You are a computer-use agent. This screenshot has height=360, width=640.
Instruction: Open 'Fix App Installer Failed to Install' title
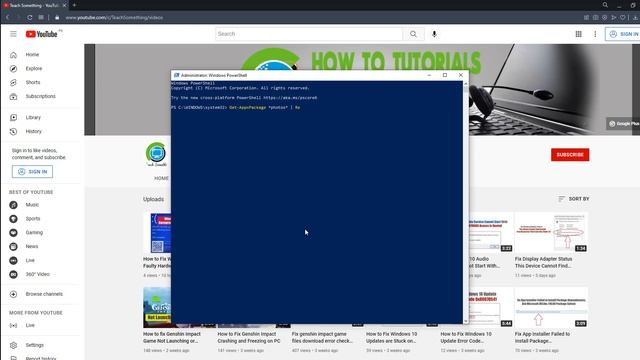pyautogui.click(x=542, y=338)
